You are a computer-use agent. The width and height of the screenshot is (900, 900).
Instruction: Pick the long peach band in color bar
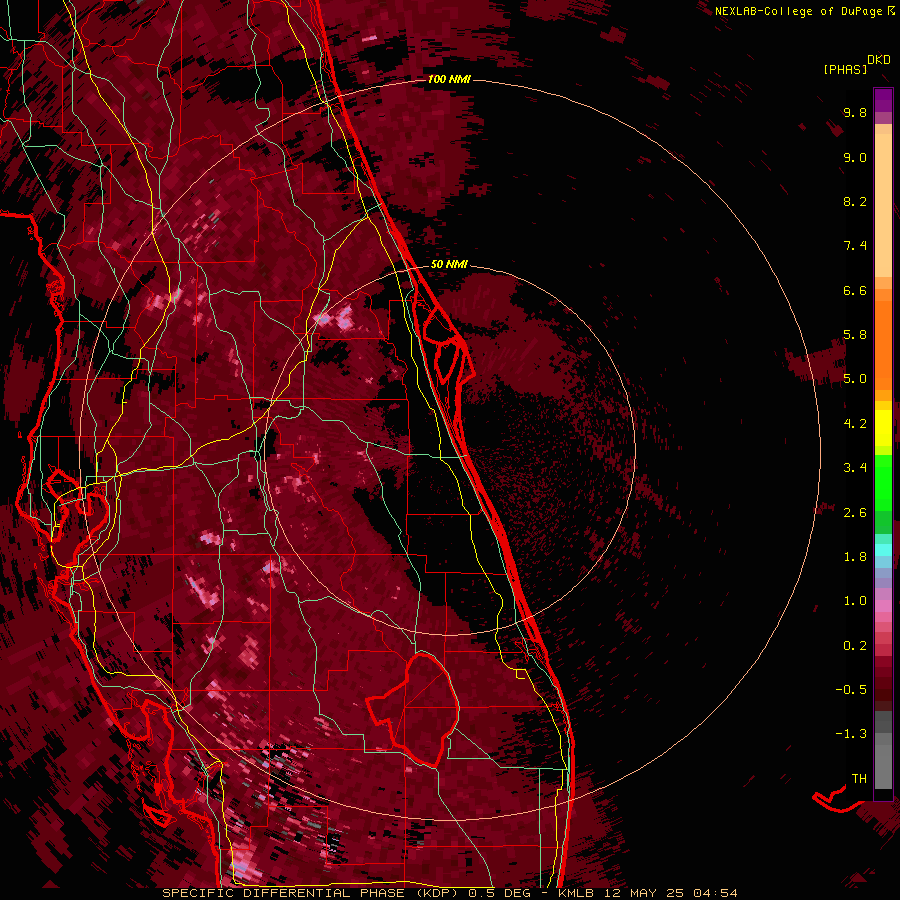pyautogui.click(x=883, y=205)
